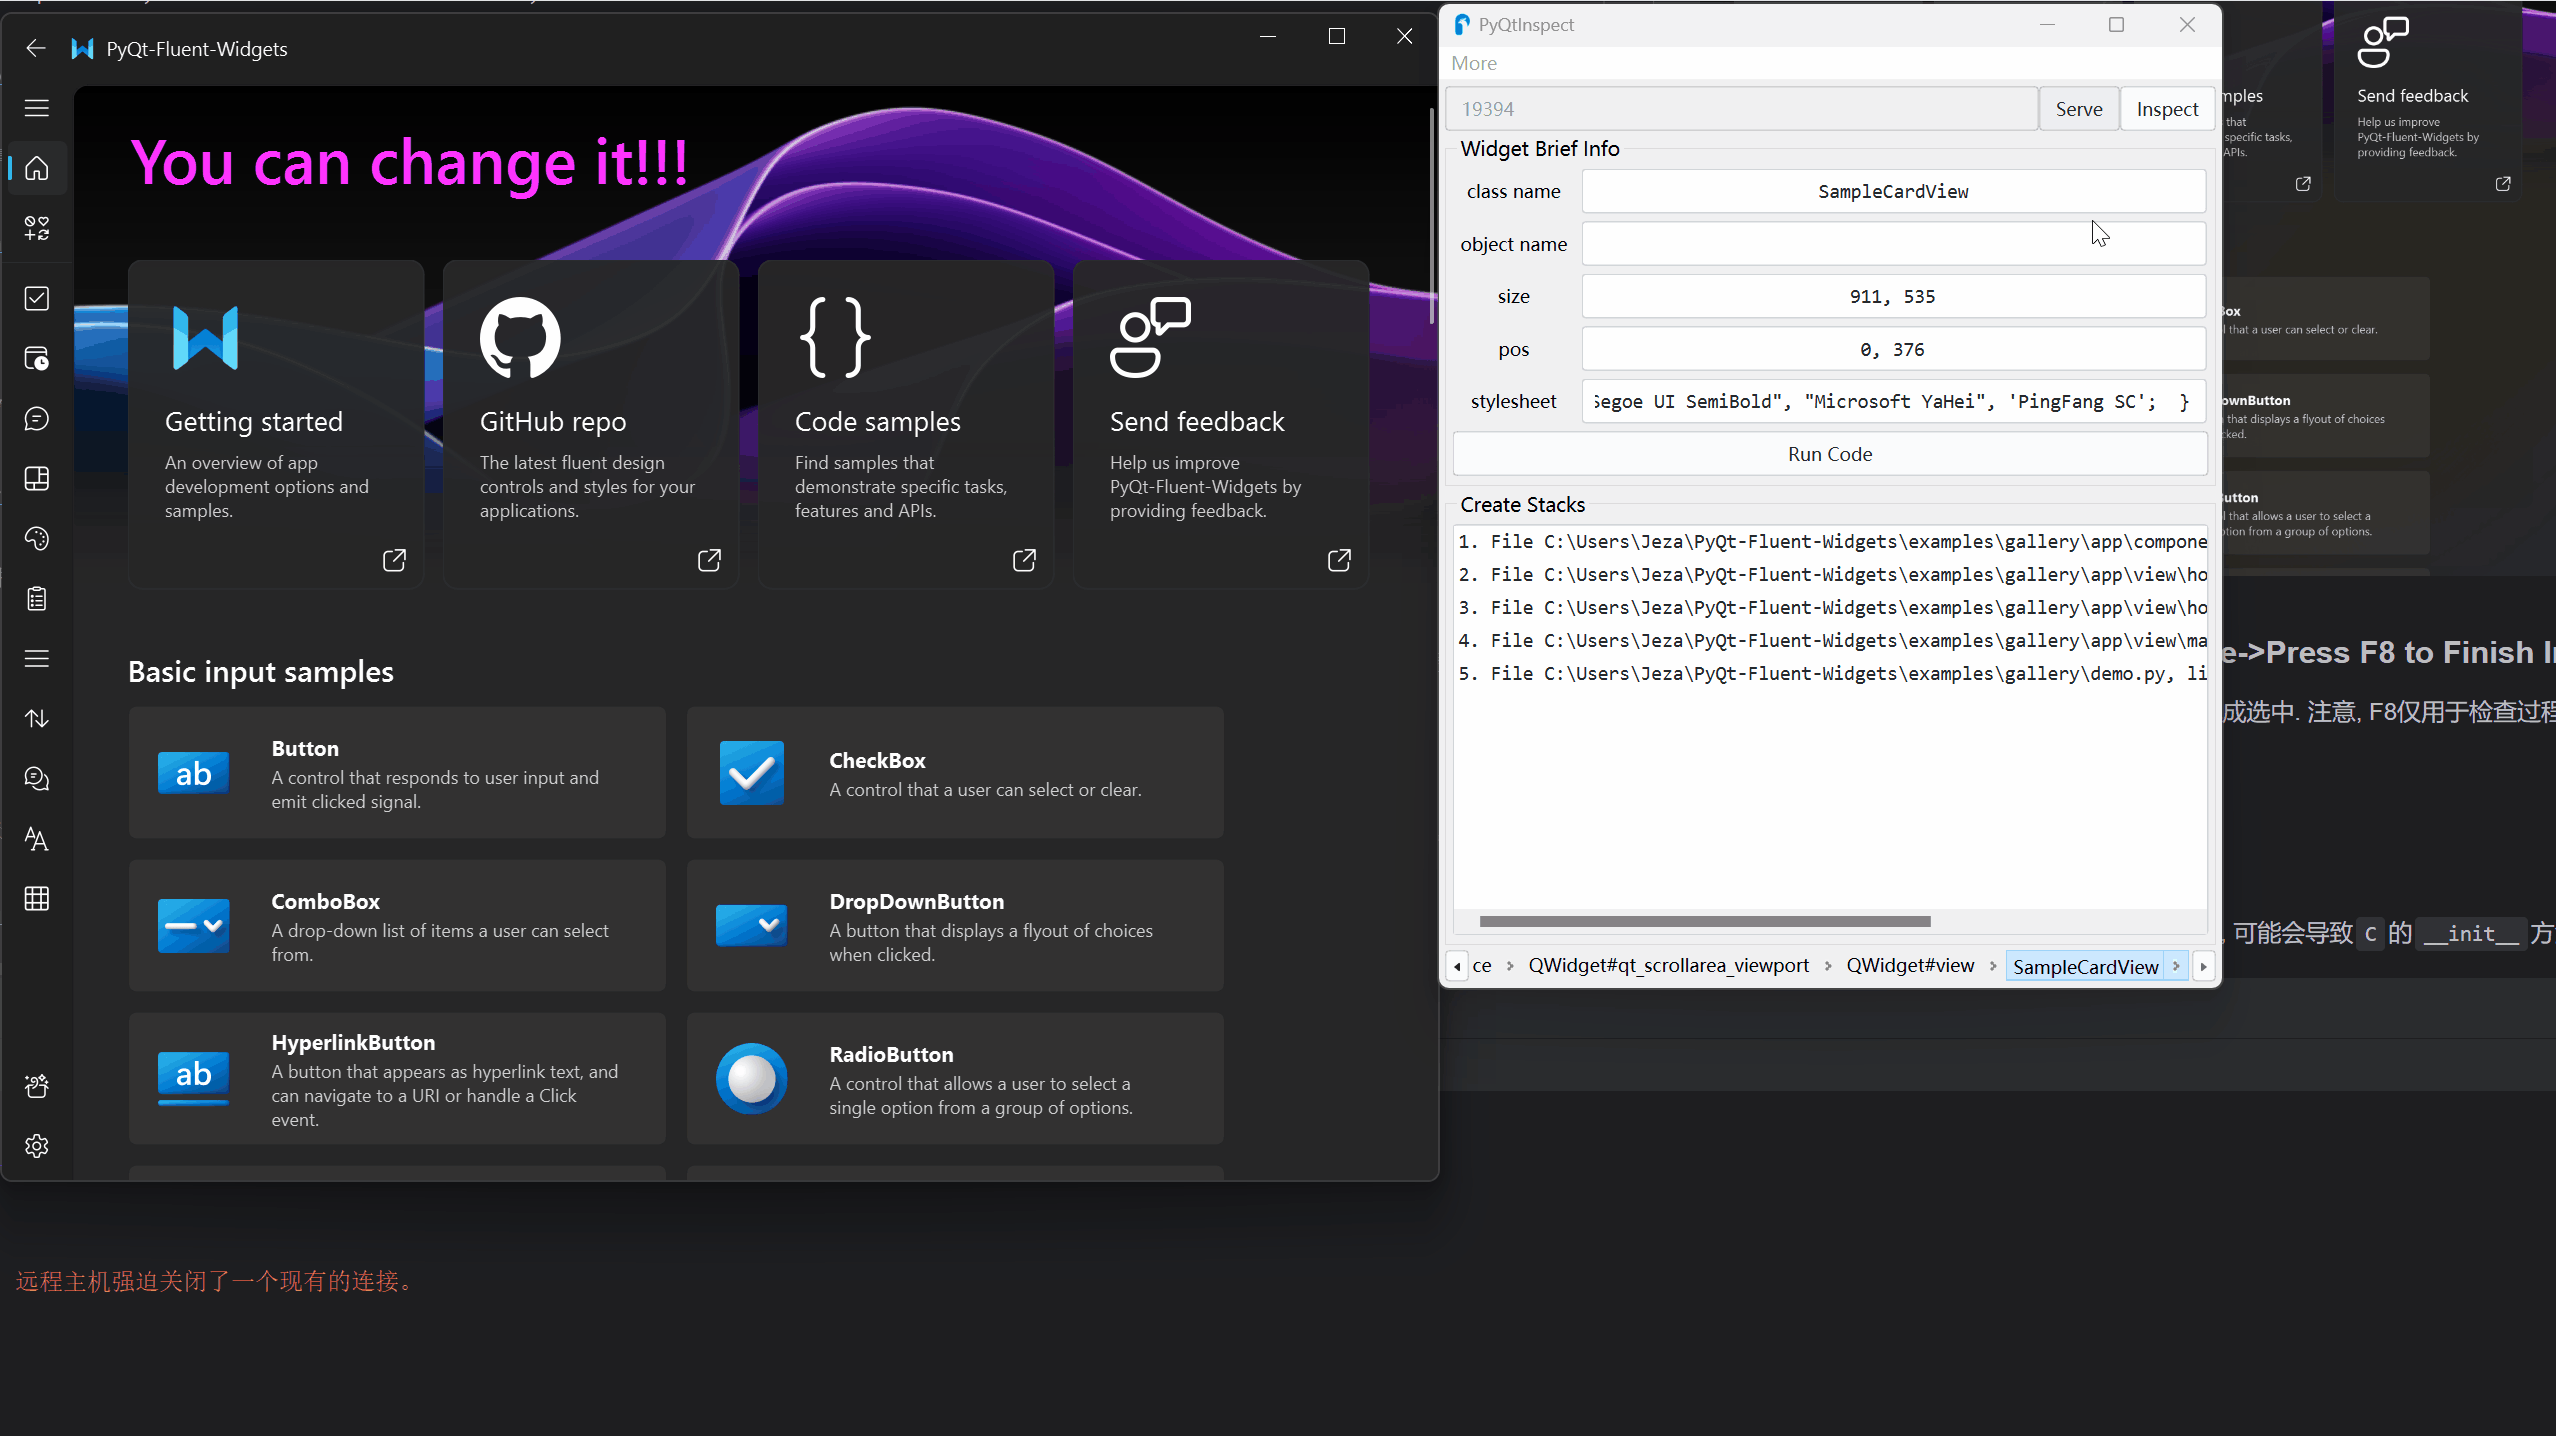The height and width of the screenshot is (1436, 2556).
Task: Open the More menu in PyQtInspect
Action: 1473,61
